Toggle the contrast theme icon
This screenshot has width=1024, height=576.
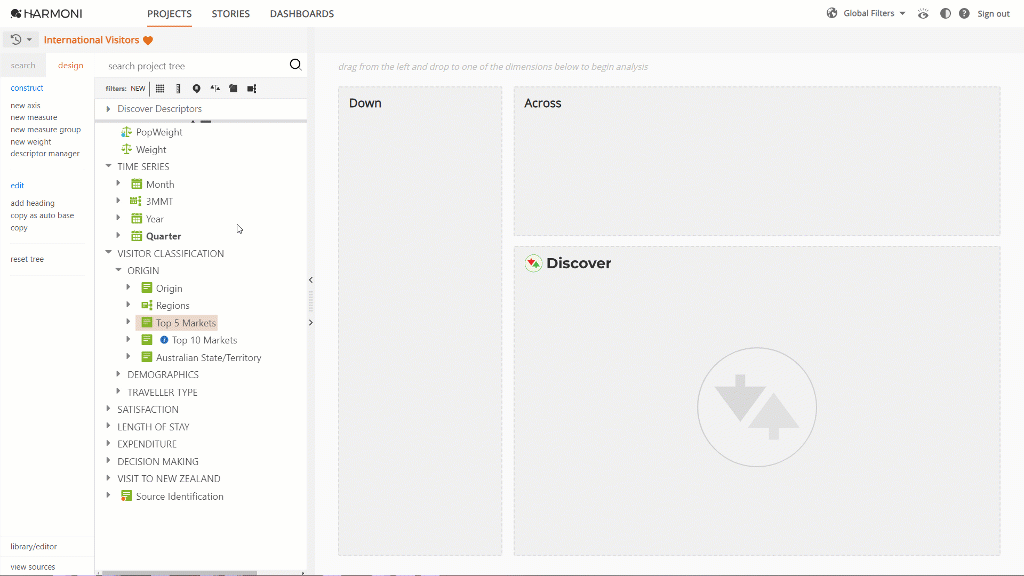click(945, 14)
